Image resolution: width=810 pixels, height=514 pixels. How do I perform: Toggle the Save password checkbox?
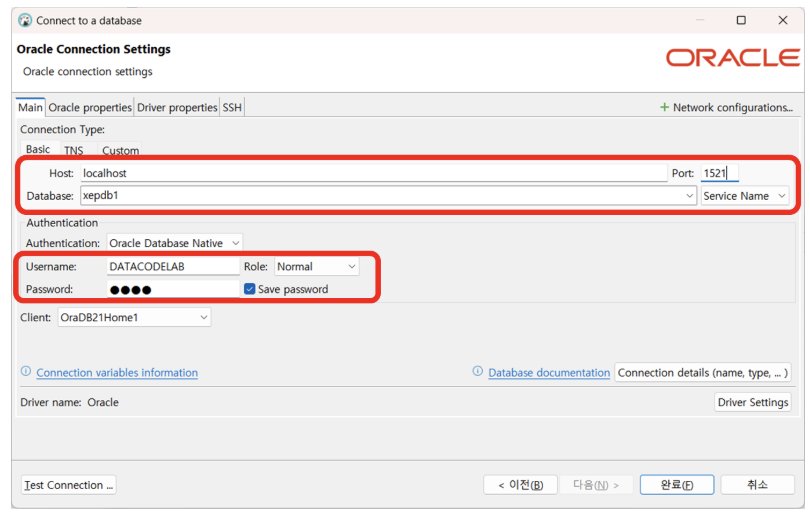pos(249,289)
